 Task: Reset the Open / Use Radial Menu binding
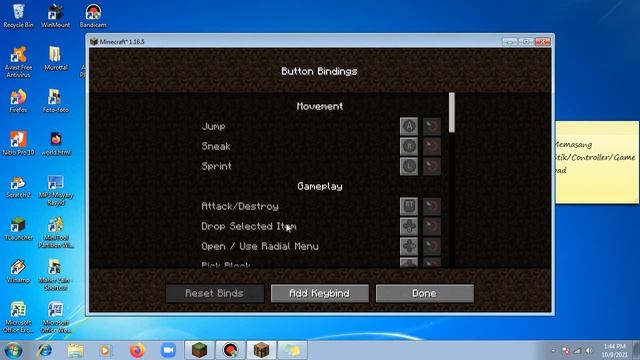[432, 246]
